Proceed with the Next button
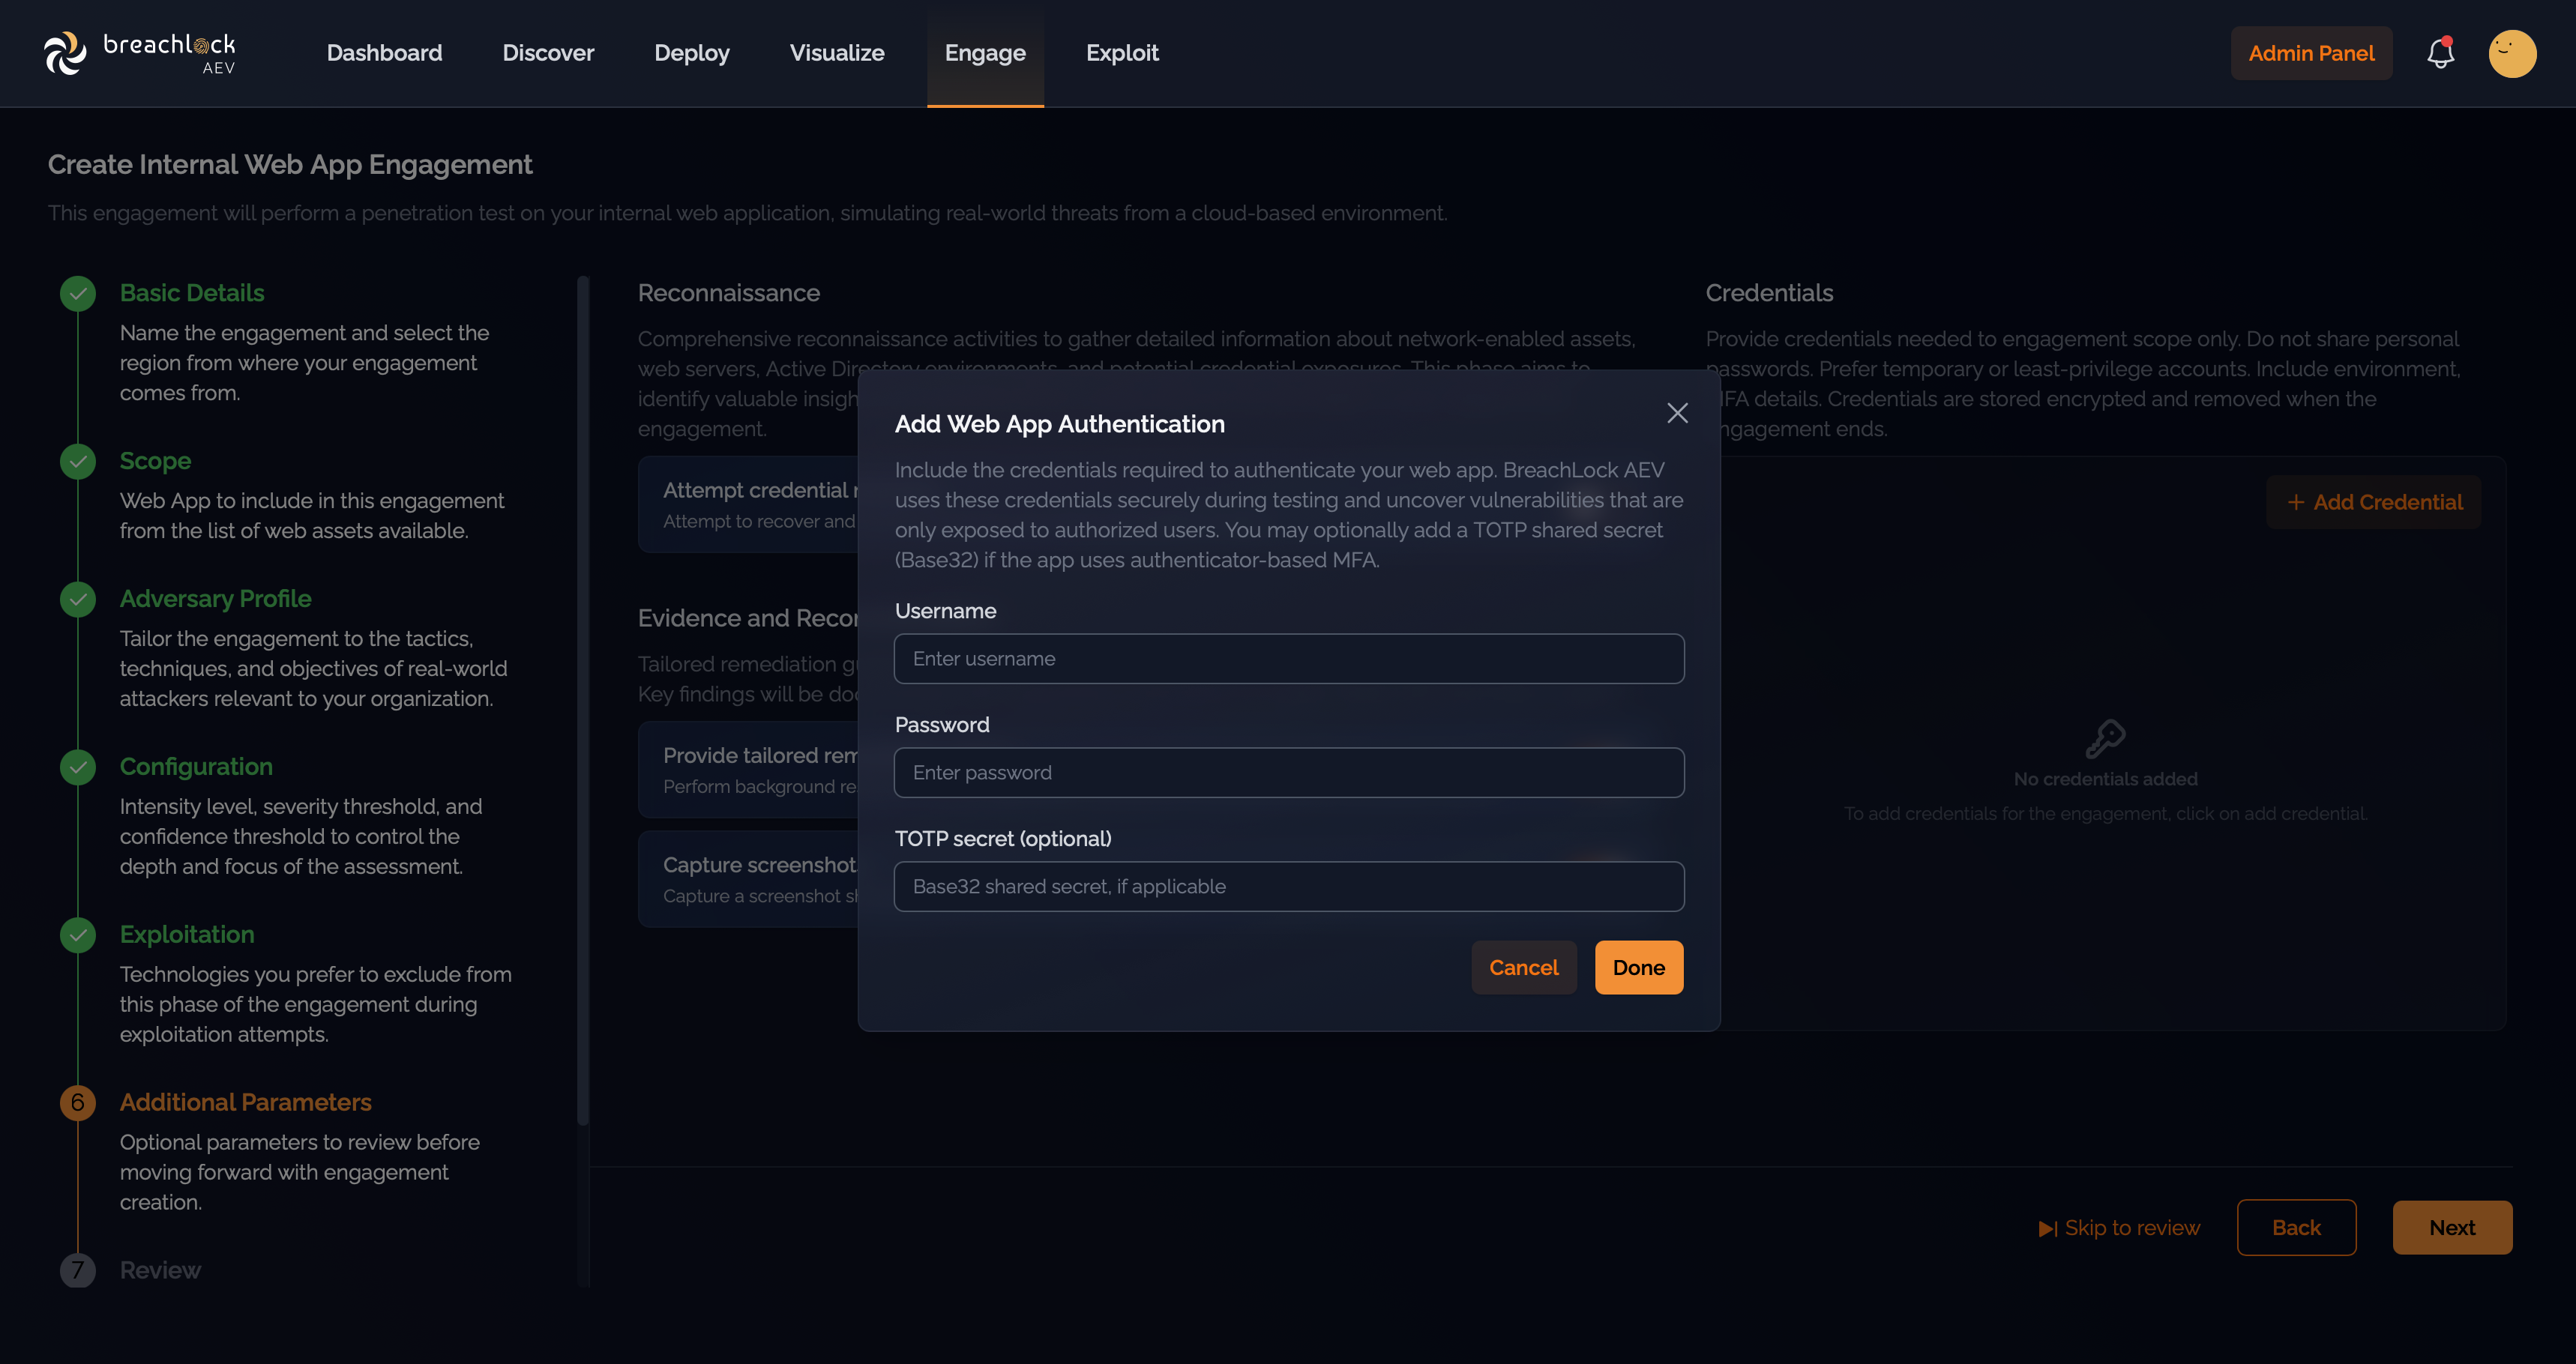The width and height of the screenshot is (2576, 1364). click(x=2452, y=1227)
